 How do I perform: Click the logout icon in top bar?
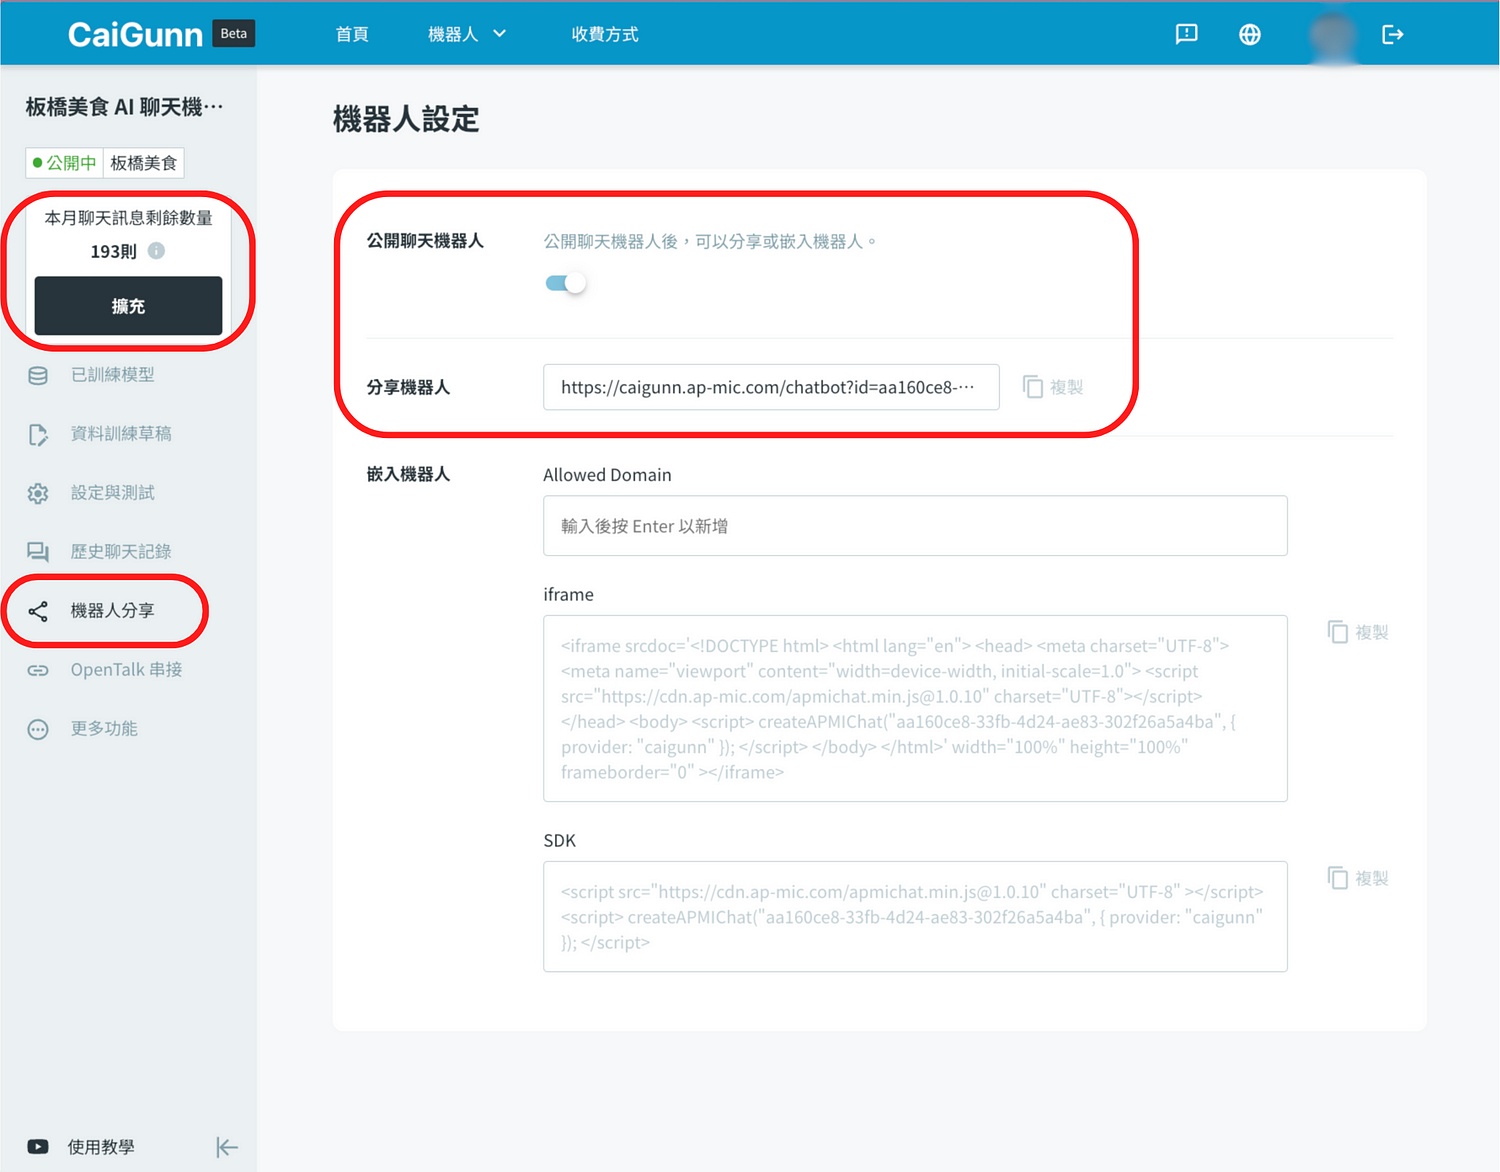click(x=1392, y=34)
